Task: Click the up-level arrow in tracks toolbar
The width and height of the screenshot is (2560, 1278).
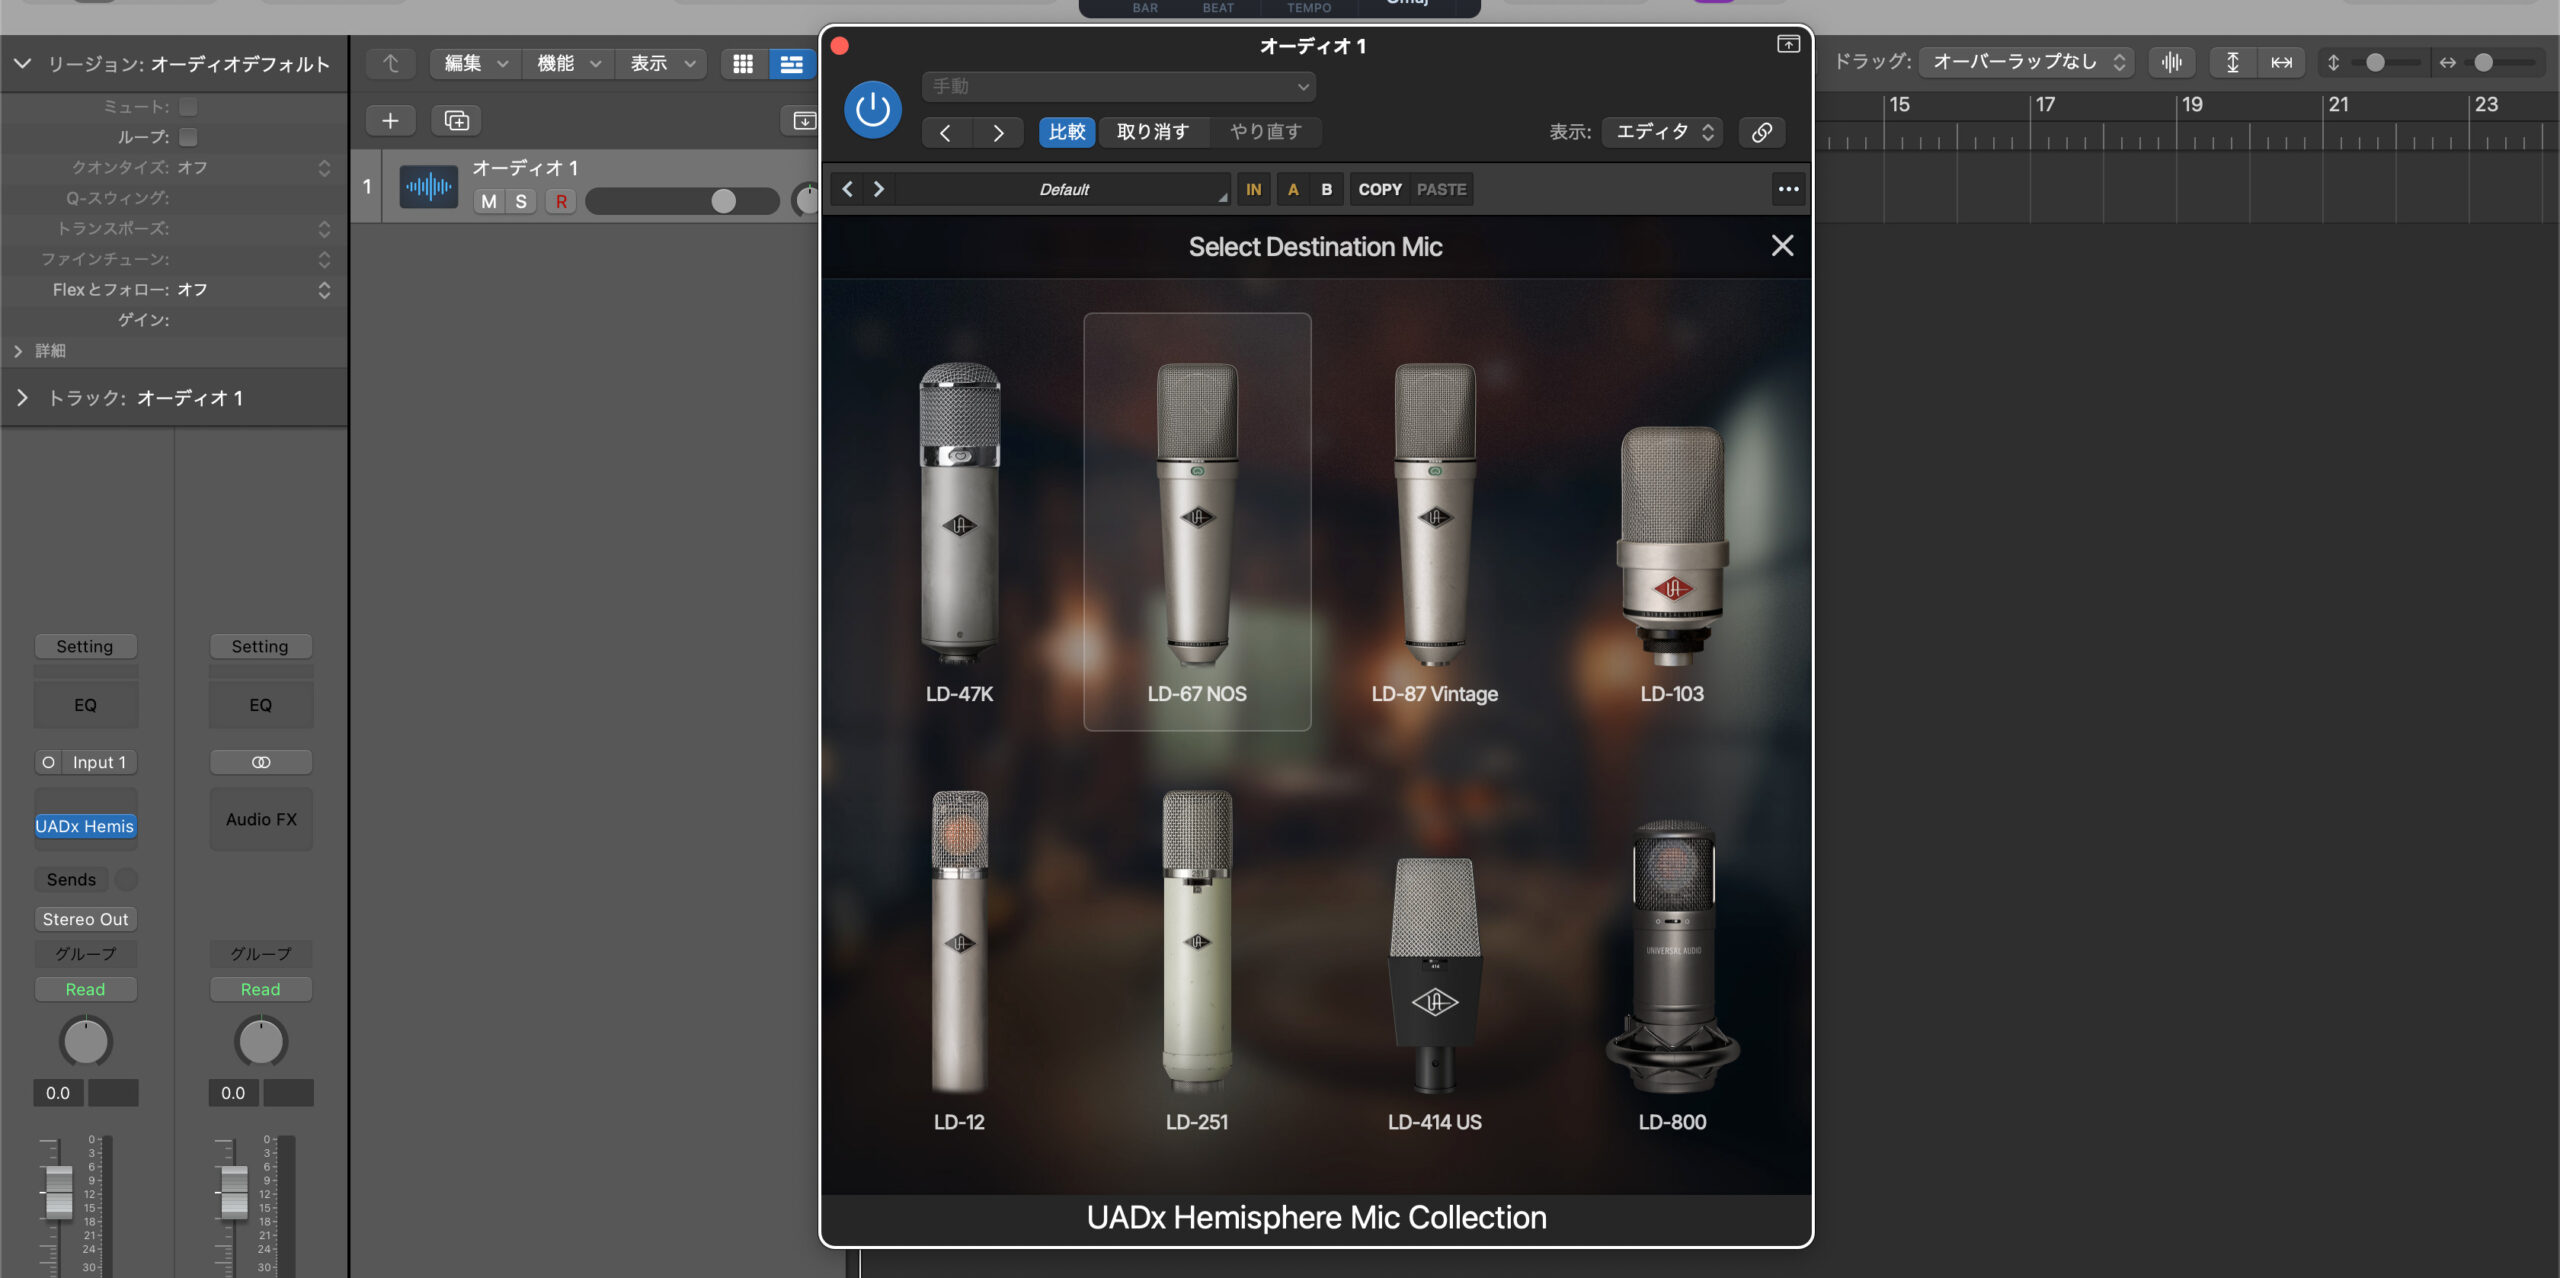Action: 390,64
